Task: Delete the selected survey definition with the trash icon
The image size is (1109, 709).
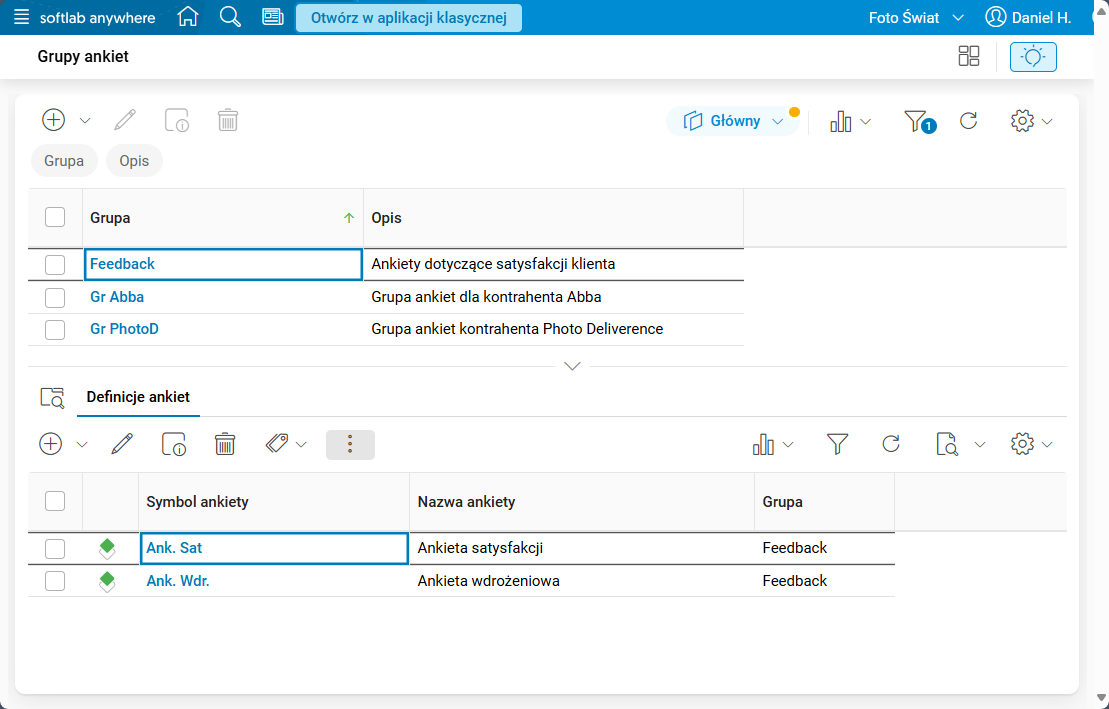Action: tap(225, 444)
